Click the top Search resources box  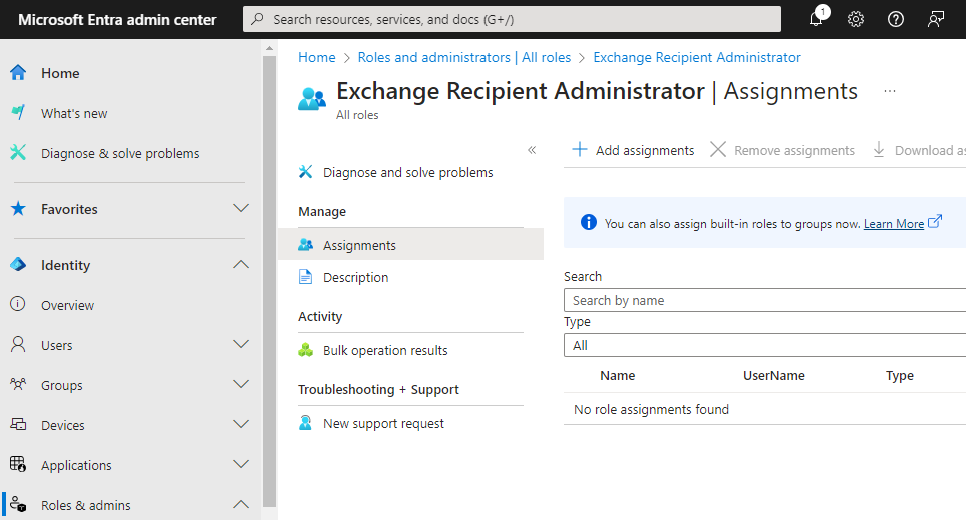pos(511,19)
